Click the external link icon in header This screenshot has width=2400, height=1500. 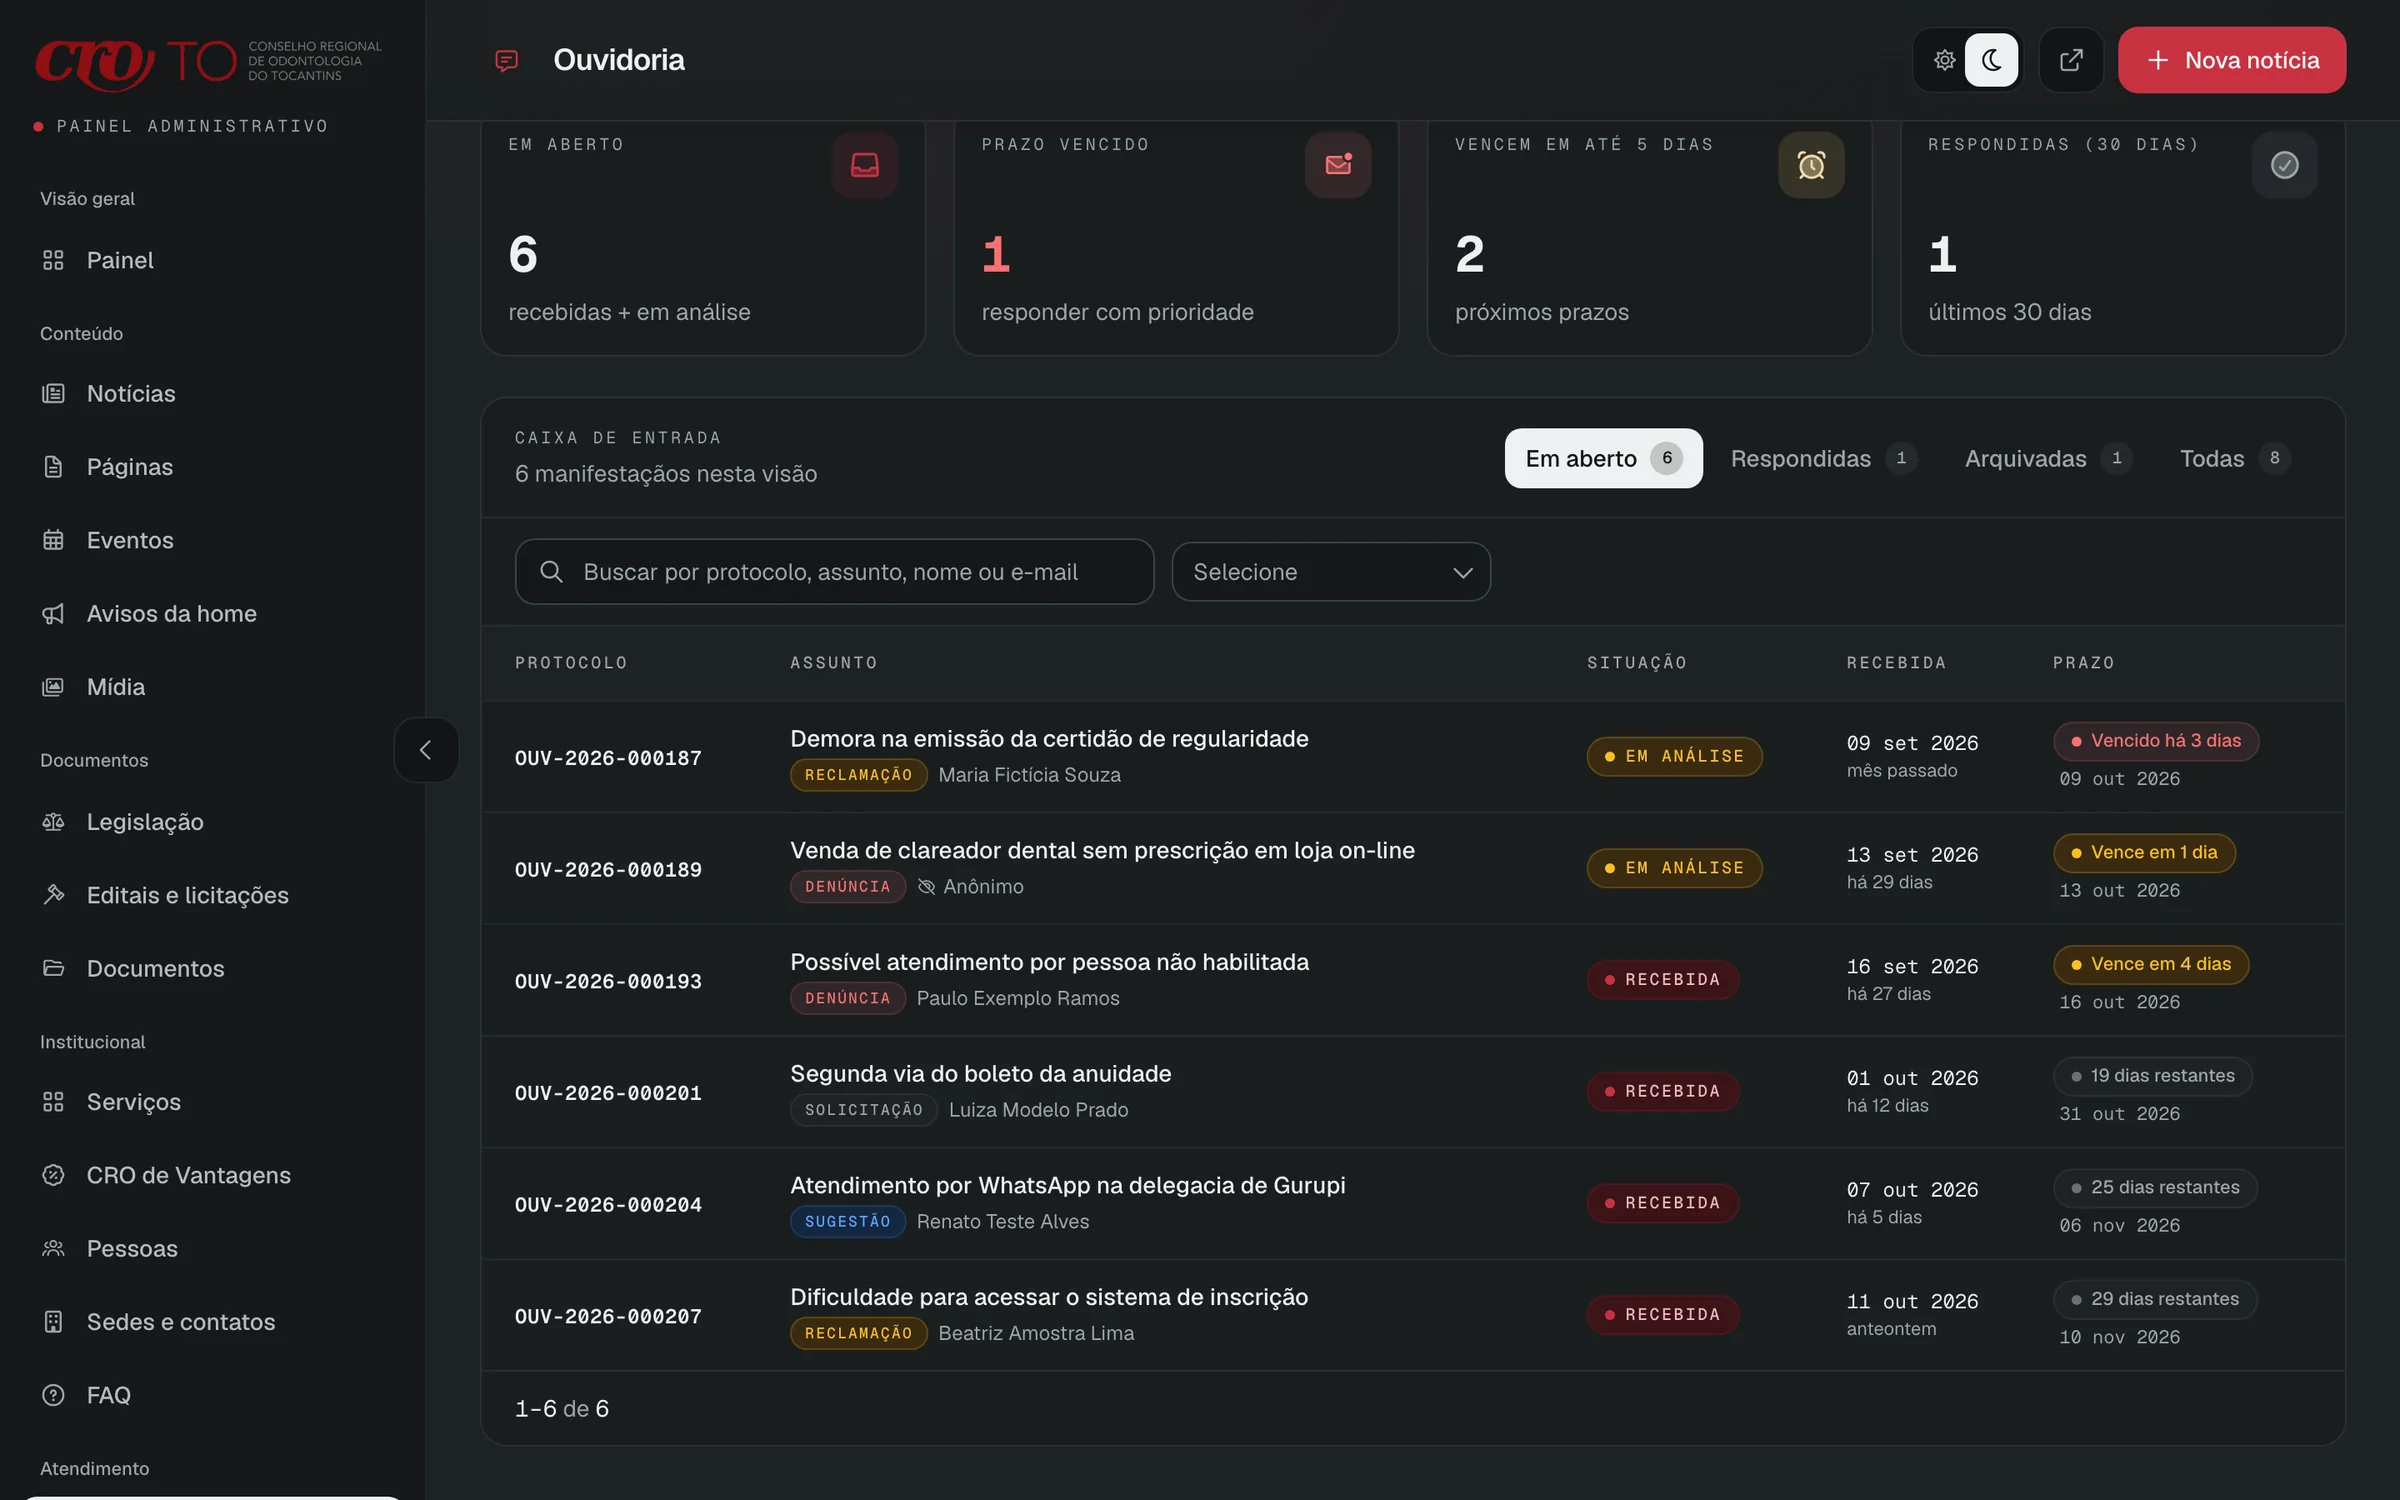point(2071,60)
